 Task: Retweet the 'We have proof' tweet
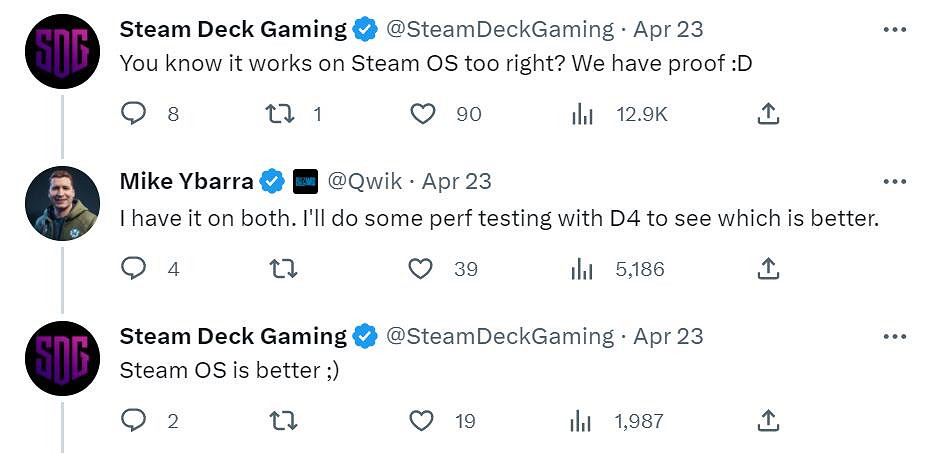click(281, 115)
